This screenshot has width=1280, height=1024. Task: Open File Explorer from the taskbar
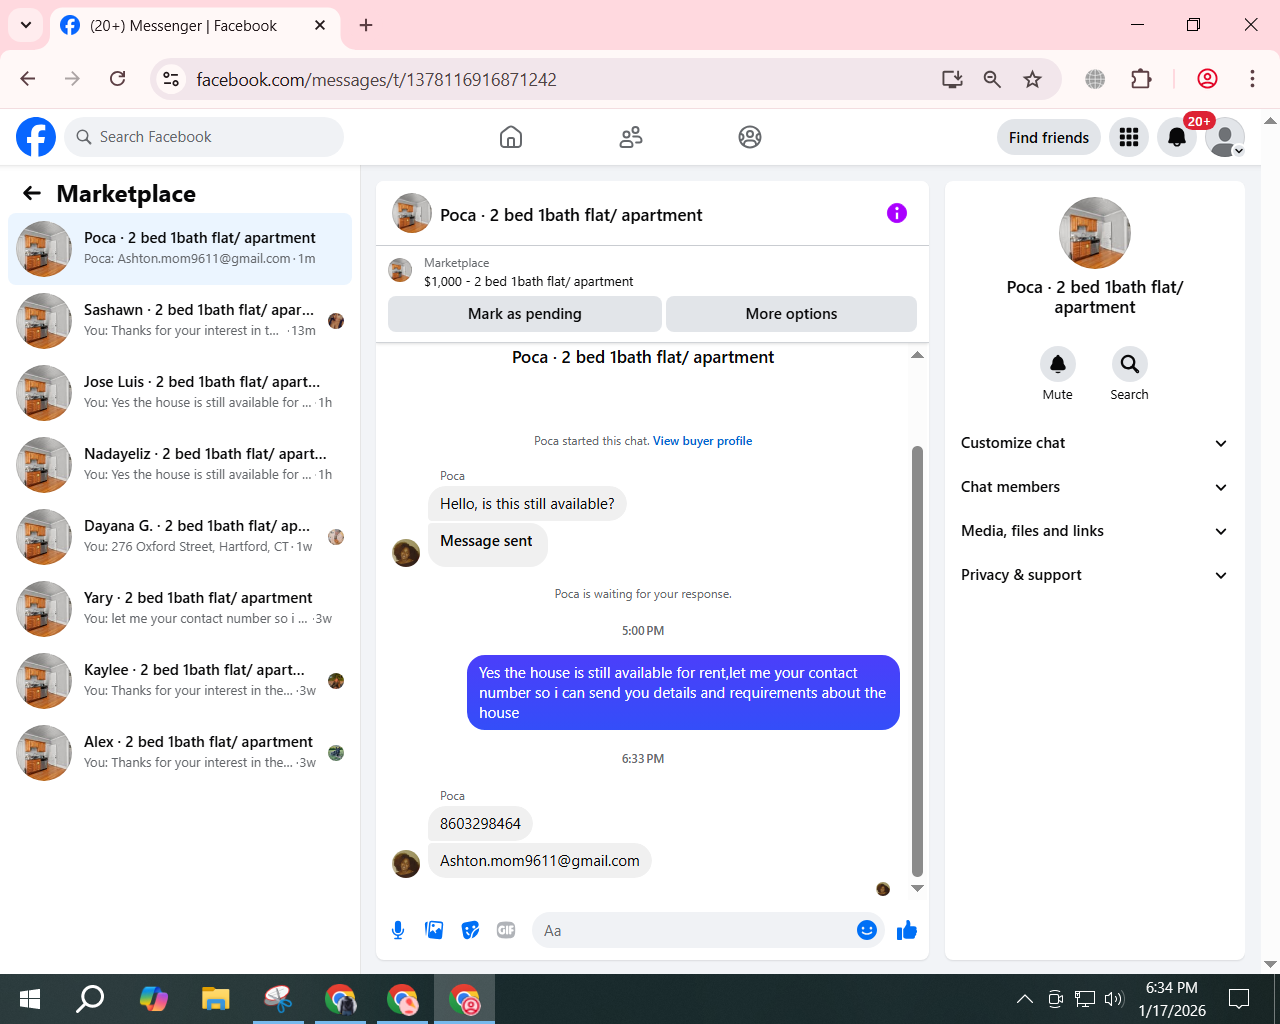(216, 998)
